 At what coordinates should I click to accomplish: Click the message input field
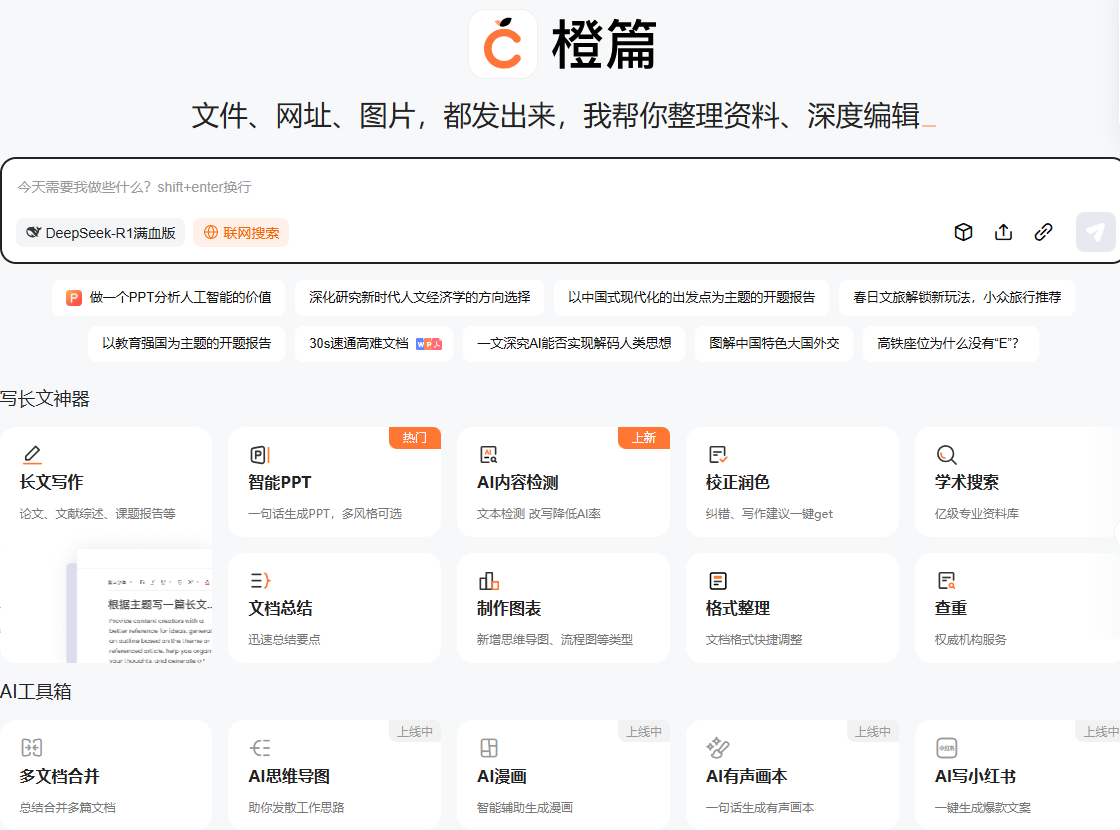coord(500,187)
